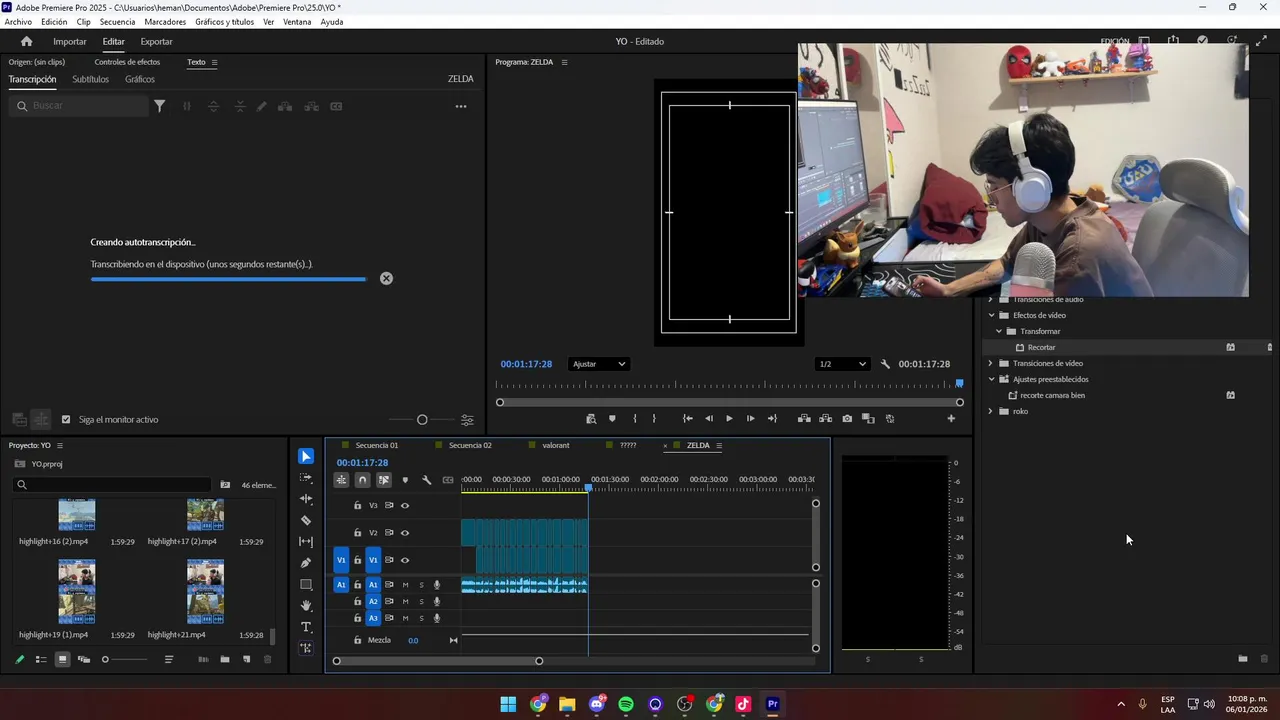Image resolution: width=1280 pixels, height=720 pixels.
Task: Select the Slip tool
Action: (x=306, y=541)
